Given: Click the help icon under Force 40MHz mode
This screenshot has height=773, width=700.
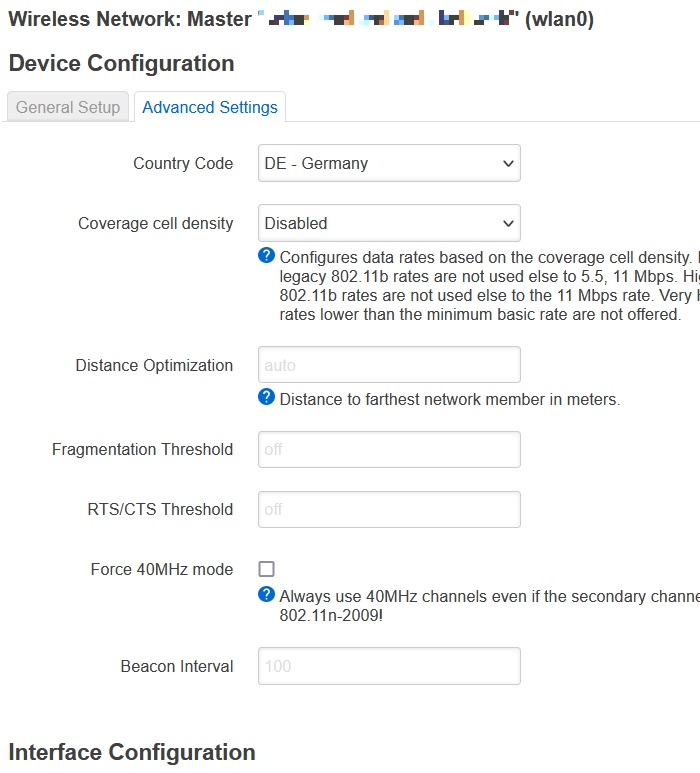Looking at the screenshot, I should pos(266,594).
